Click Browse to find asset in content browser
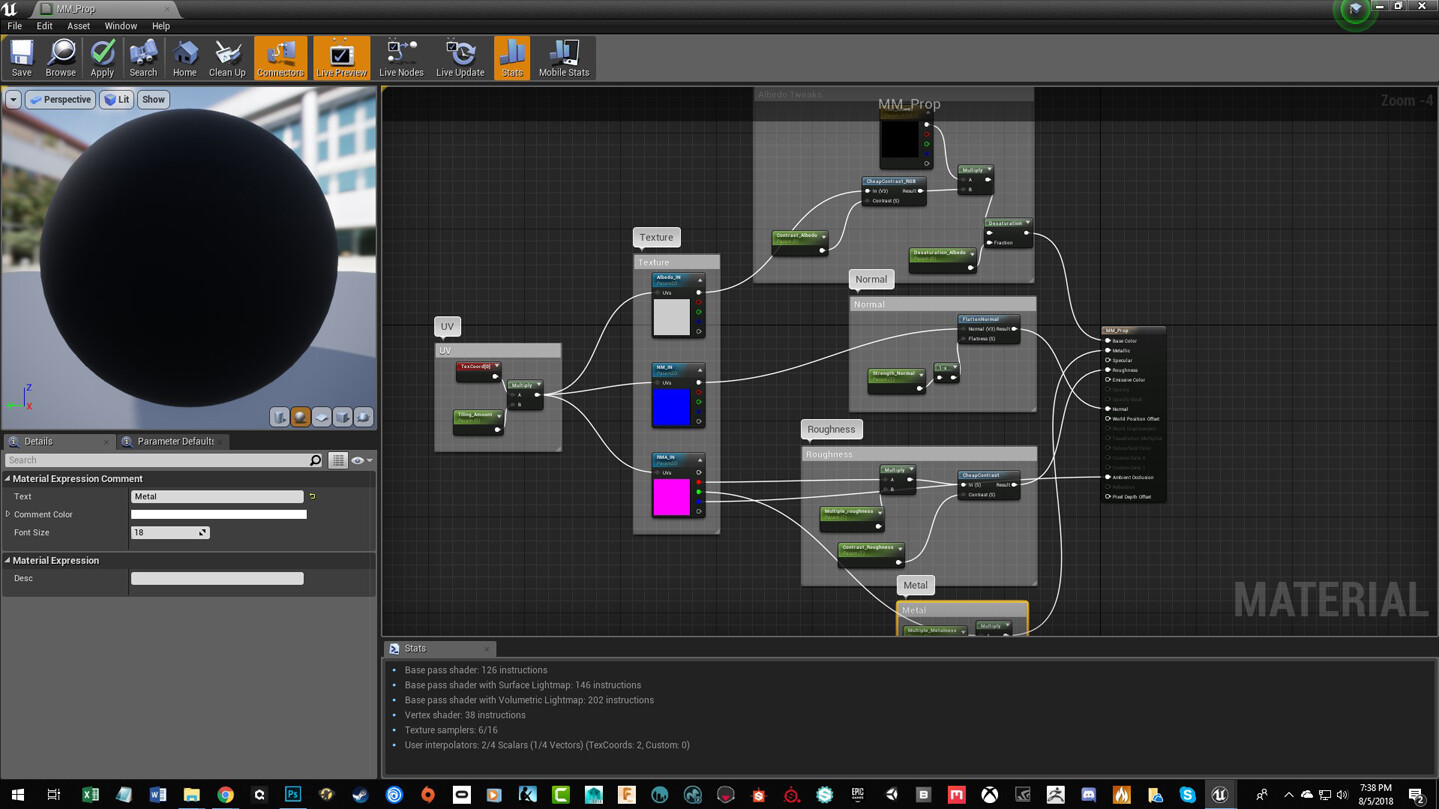Screen dimensions: 1439x809 (60, 59)
